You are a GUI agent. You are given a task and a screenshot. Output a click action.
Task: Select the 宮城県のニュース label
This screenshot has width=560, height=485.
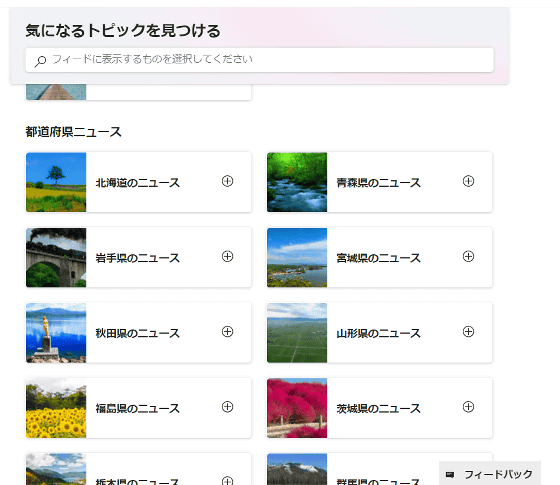tap(379, 258)
